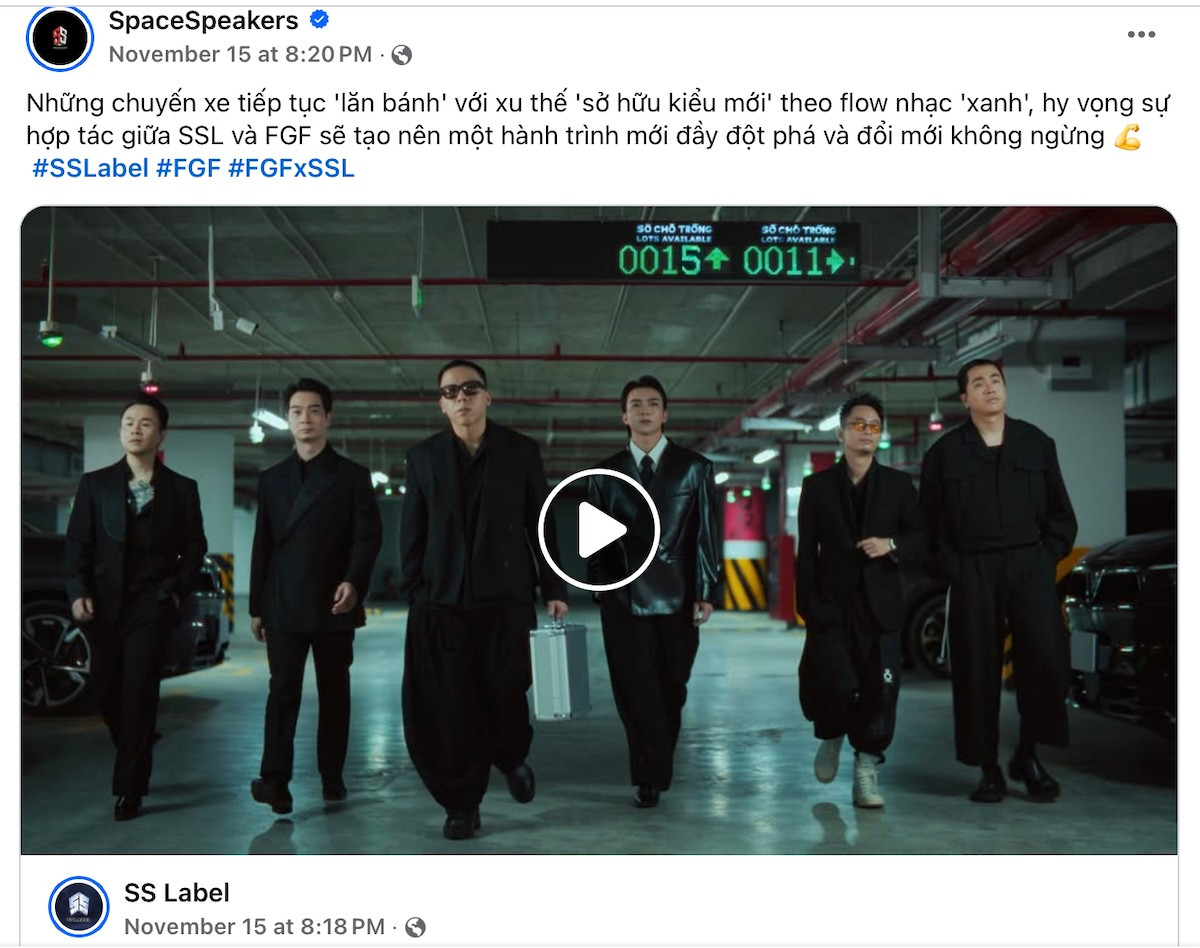Open the November 15 at 8:18 PM timestamp
Image resolution: width=1200 pixels, height=948 pixels.
[x=254, y=927]
